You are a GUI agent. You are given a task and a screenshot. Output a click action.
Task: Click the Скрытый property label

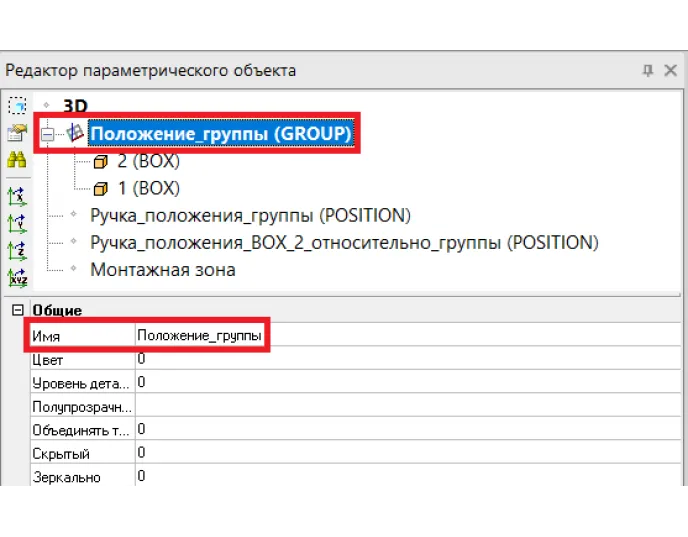tap(61, 454)
